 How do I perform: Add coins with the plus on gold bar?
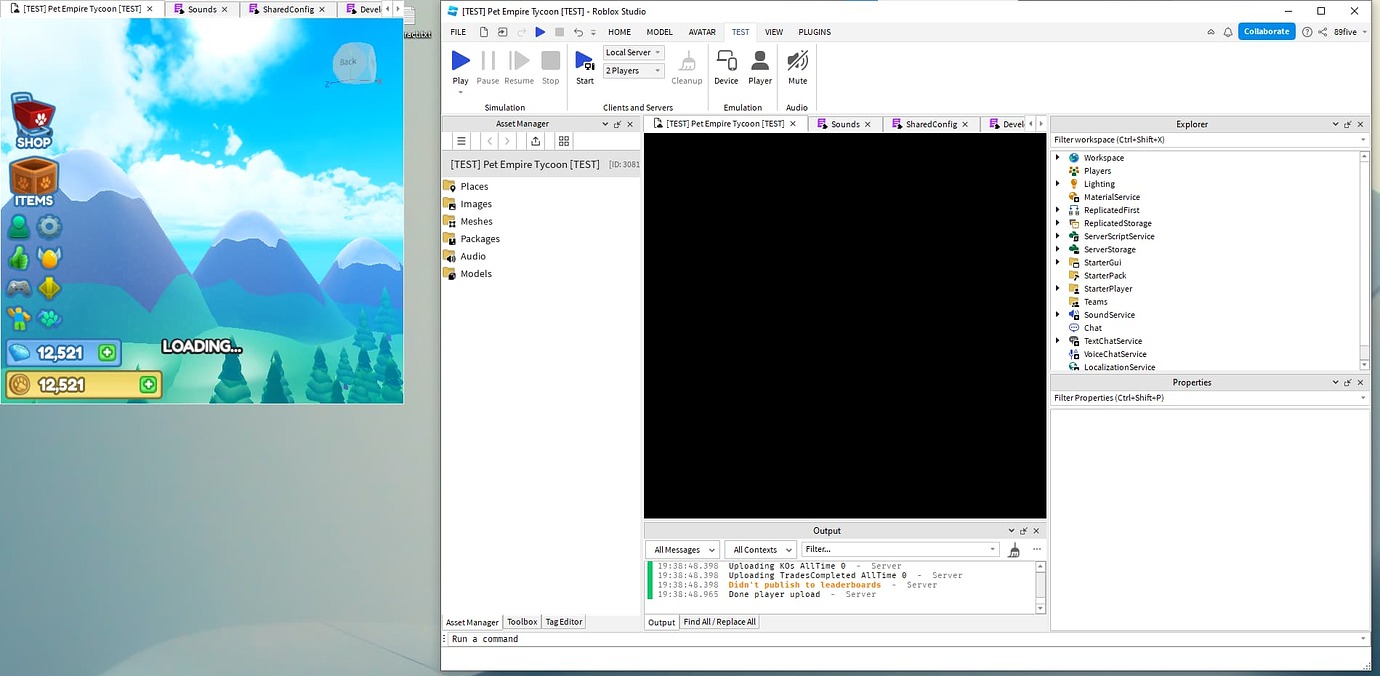pos(149,384)
